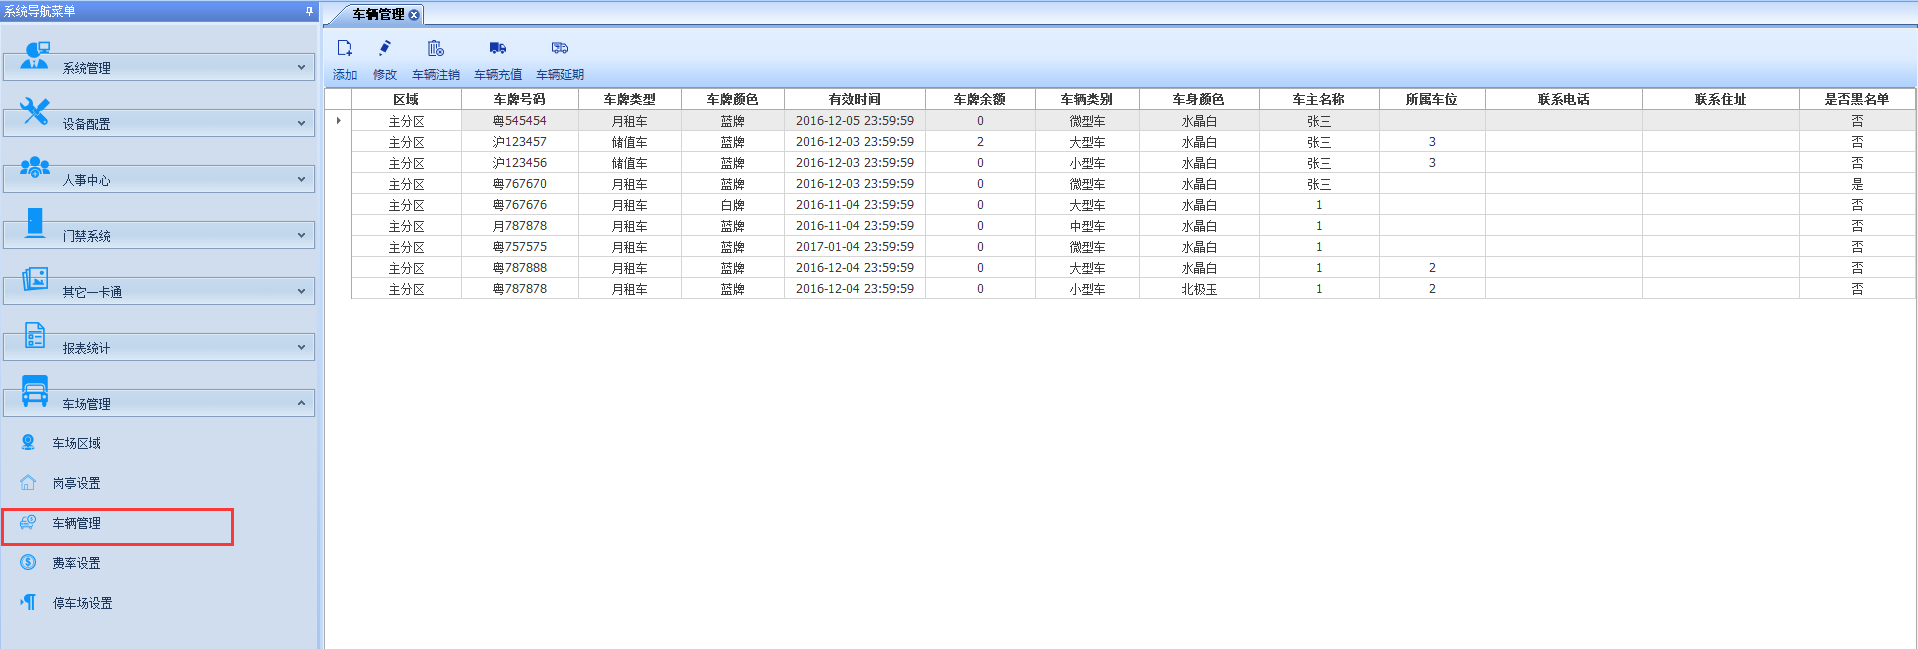1918x649 pixels.
Task: Expand the 报表统计 section
Action: 159,347
